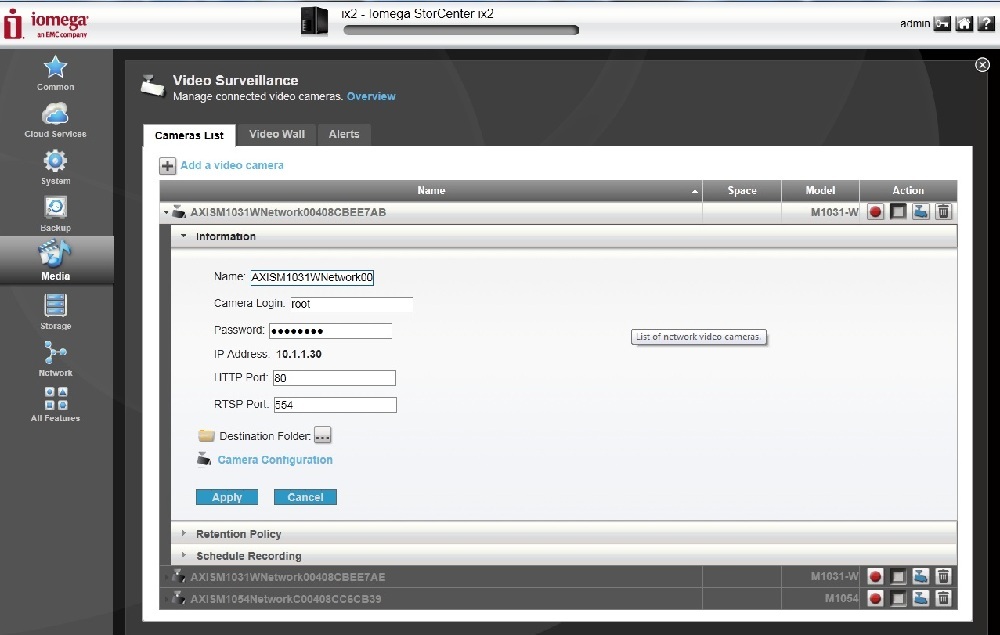Click the IP address 10.1.1.30
1000x635 pixels.
coord(298,354)
